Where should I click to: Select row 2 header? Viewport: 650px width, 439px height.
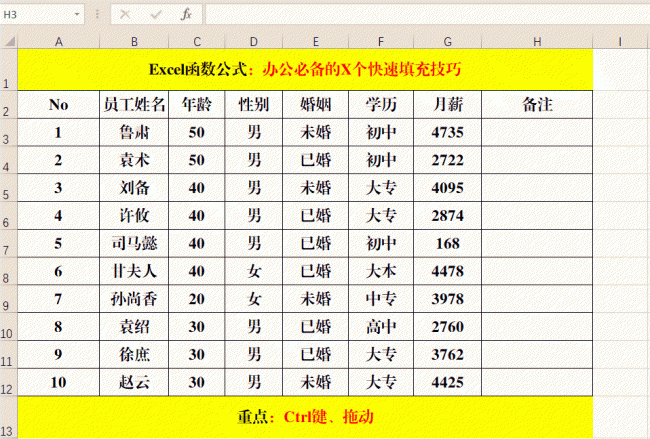pyautogui.click(x=9, y=104)
